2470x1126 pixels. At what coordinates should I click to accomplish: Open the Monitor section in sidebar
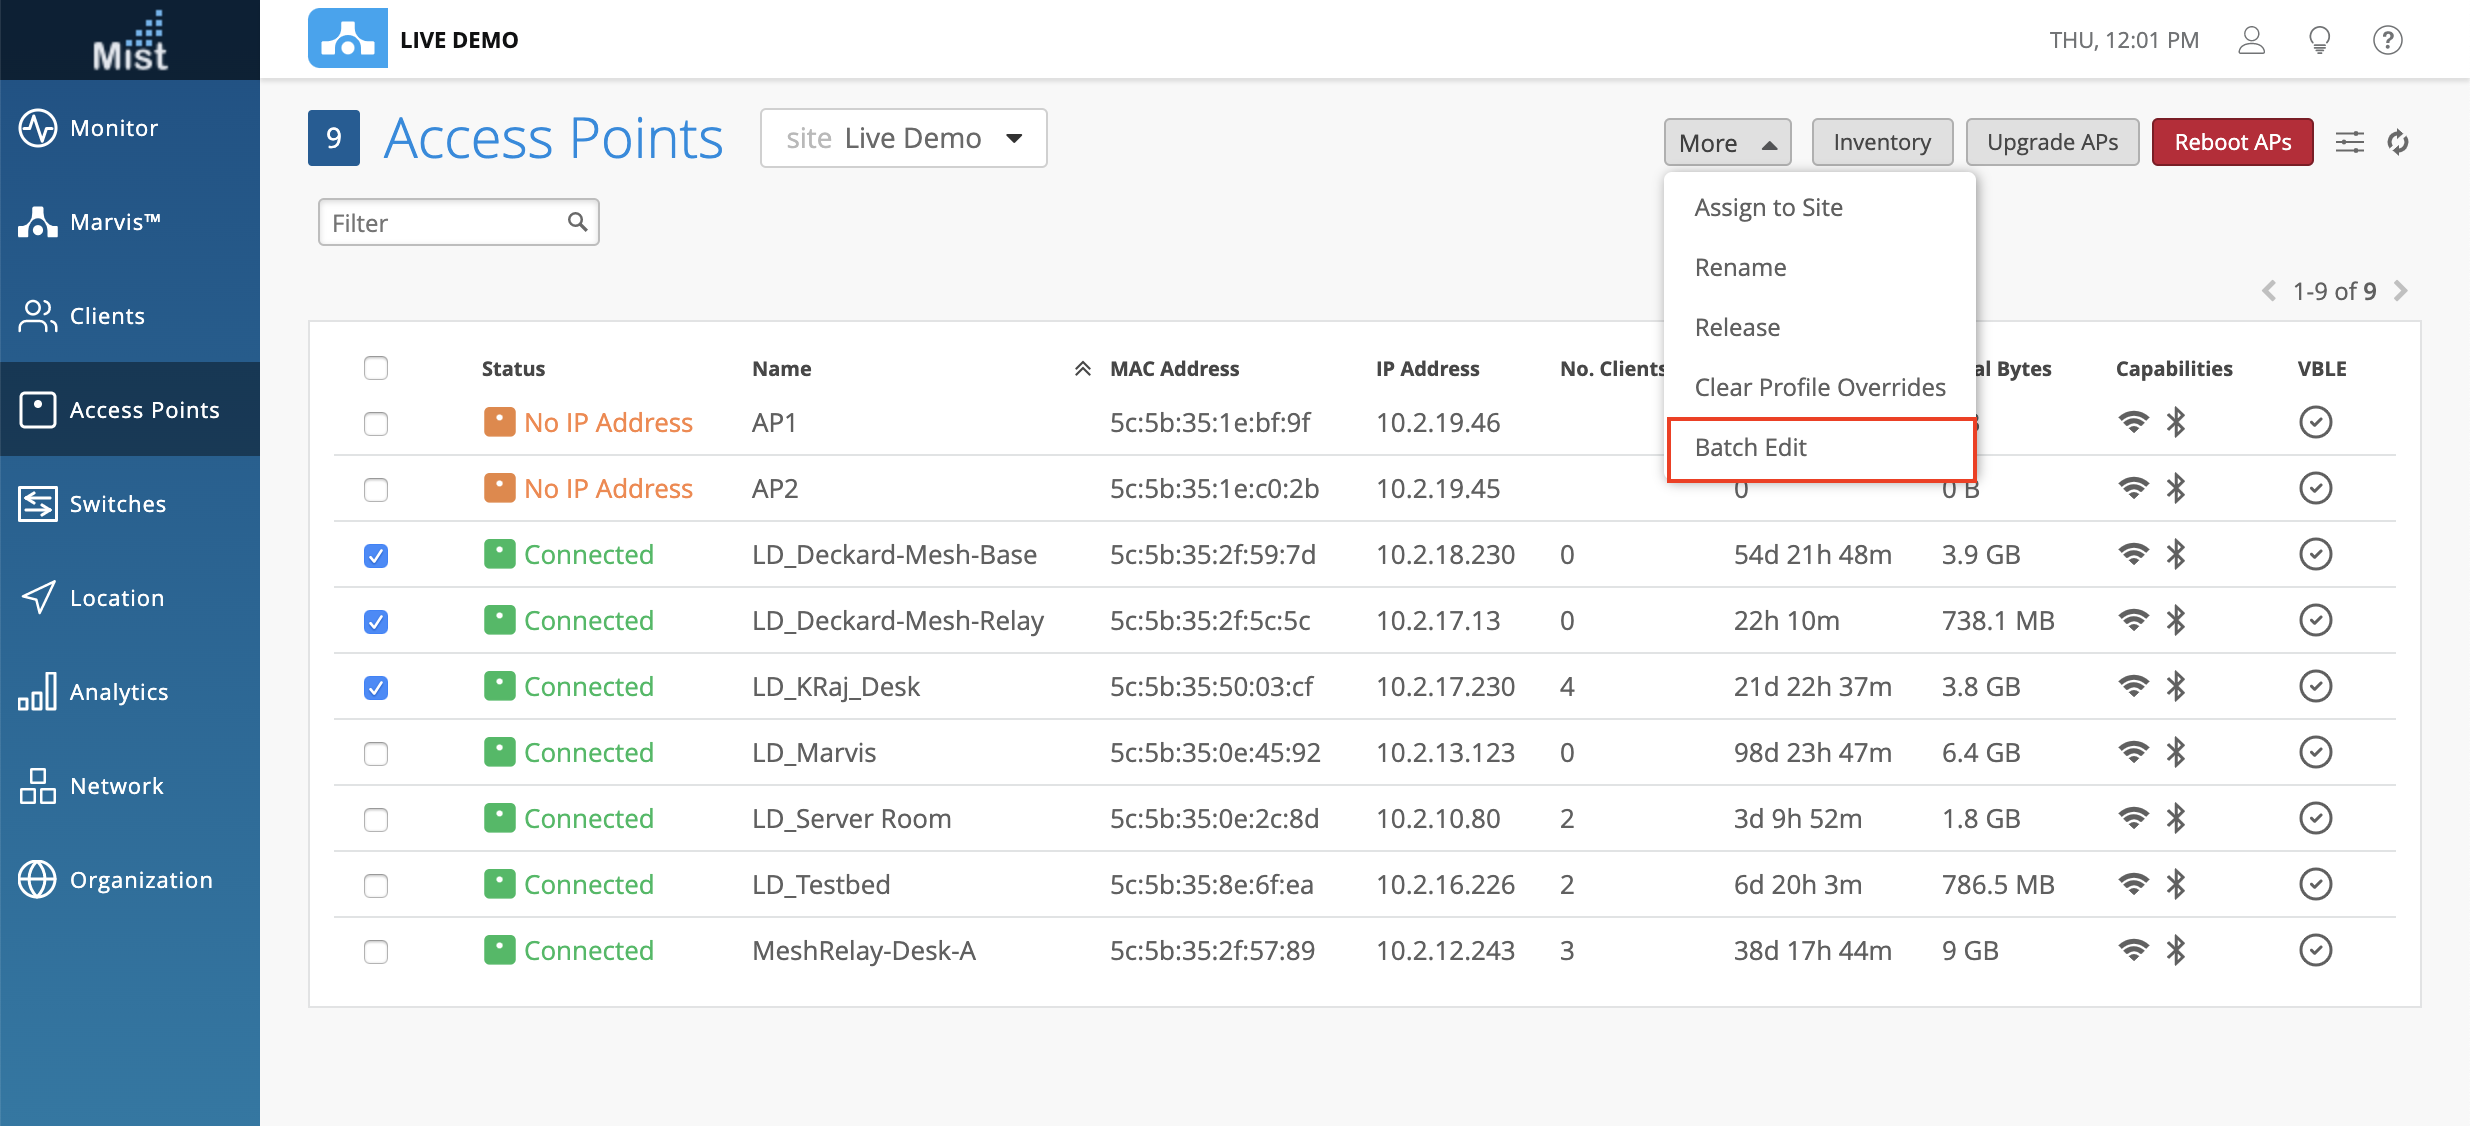pyautogui.click(x=113, y=128)
